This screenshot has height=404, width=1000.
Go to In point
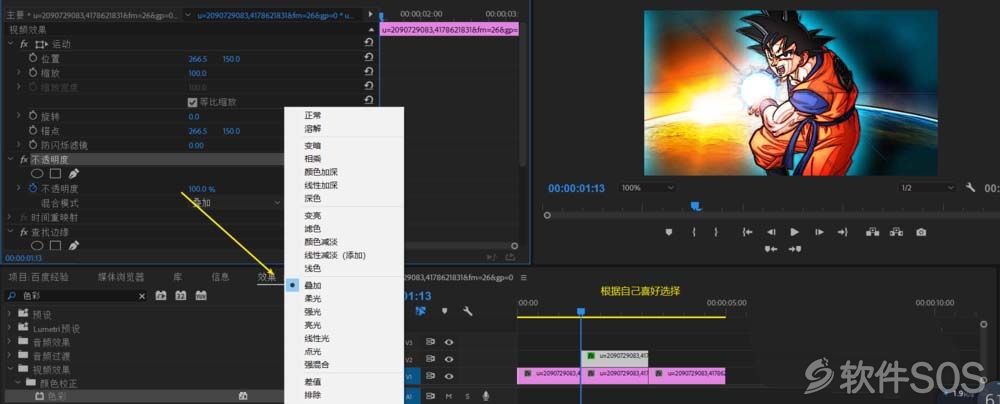tap(747, 232)
